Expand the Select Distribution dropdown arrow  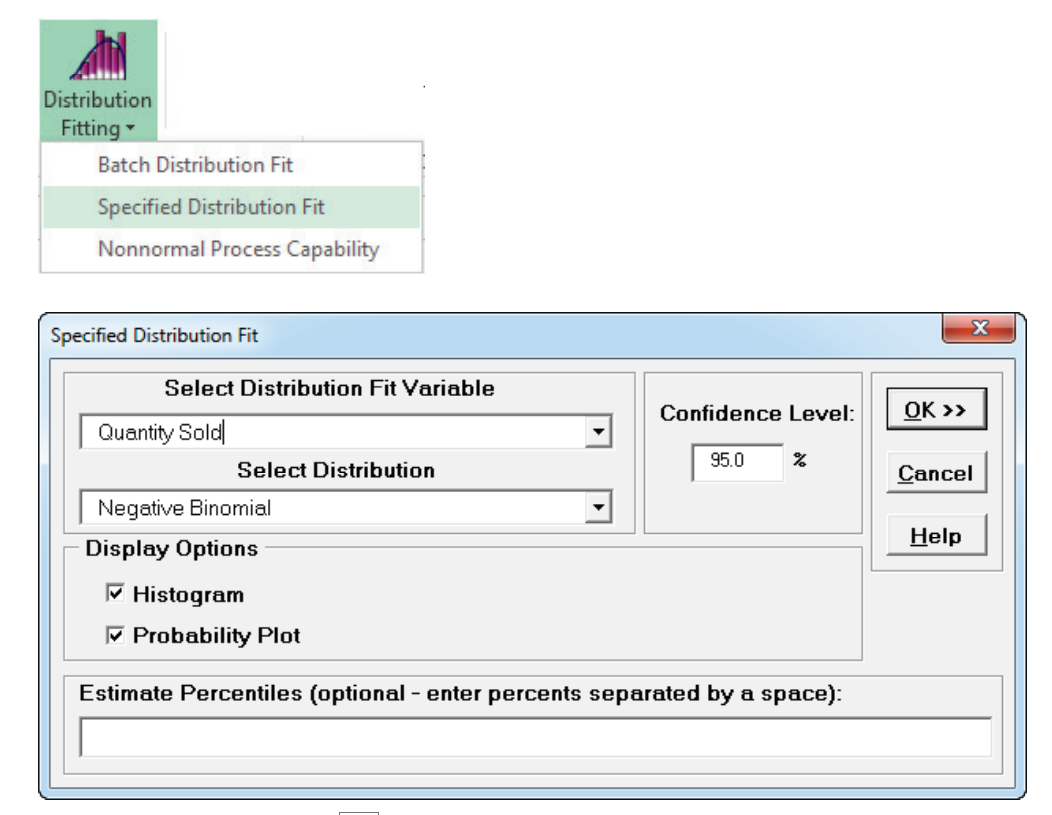click(598, 509)
